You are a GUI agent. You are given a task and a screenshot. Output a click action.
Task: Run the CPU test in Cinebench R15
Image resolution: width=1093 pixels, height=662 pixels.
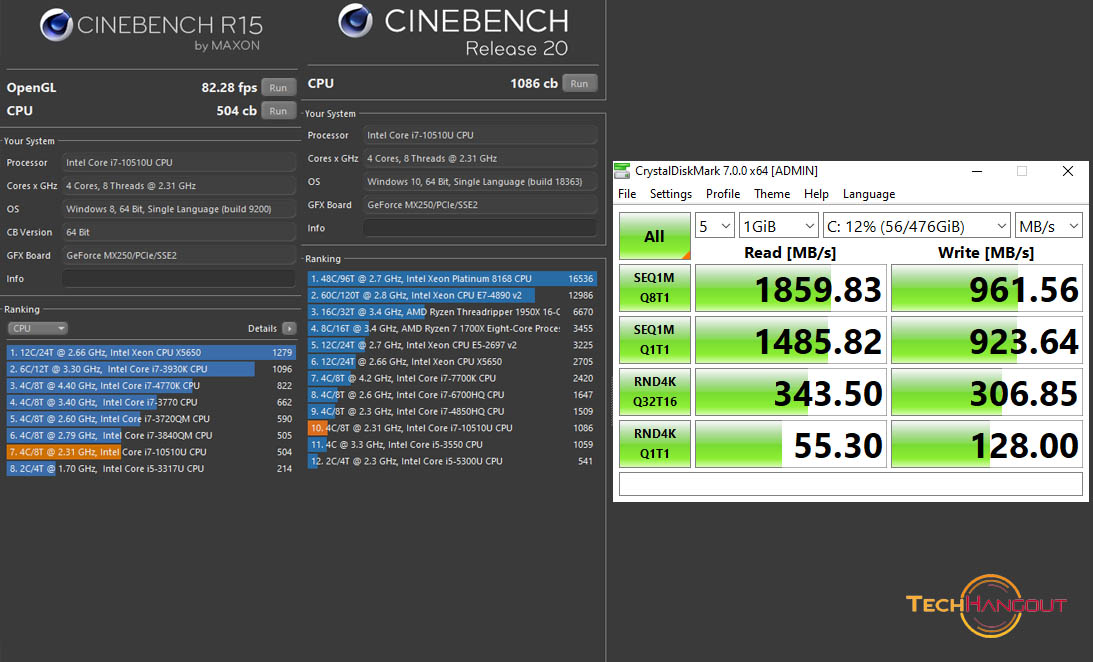pyautogui.click(x=278, y=111)
